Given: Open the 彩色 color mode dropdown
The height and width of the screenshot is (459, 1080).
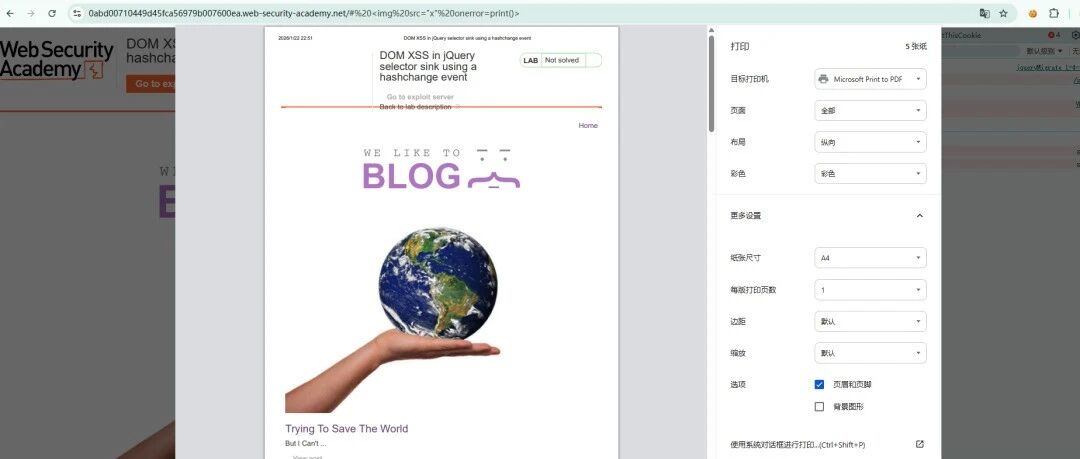Looking at the screenshot, I should tap(871, 174).
